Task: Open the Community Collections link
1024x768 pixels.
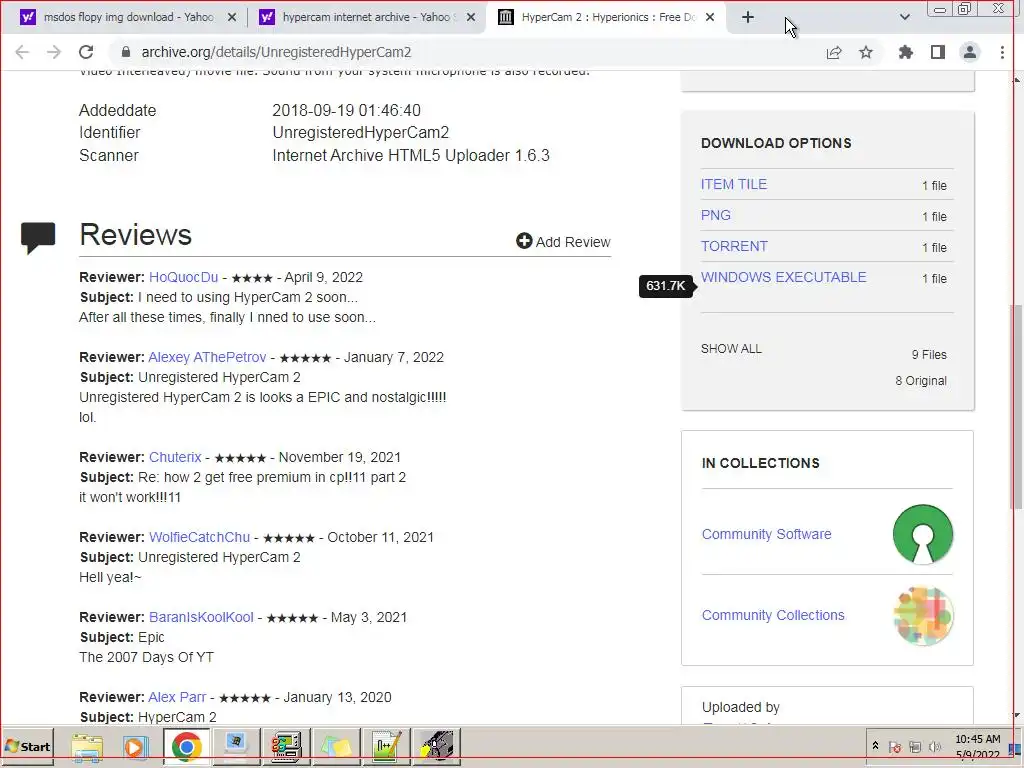Action: pyautogui.click(x=773, y=615)
